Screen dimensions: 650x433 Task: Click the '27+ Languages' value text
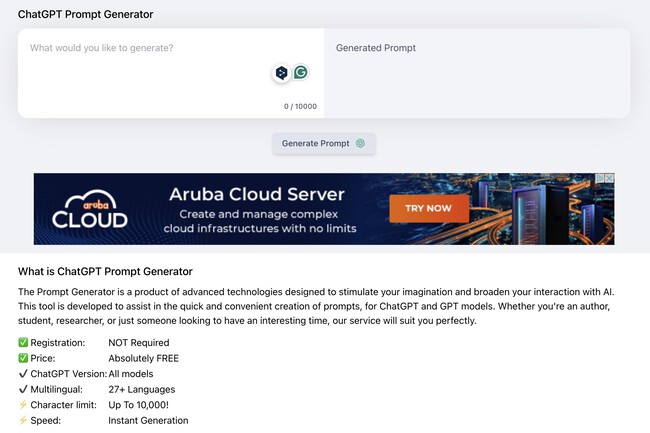pyautogui.click(x=144, y=389)
